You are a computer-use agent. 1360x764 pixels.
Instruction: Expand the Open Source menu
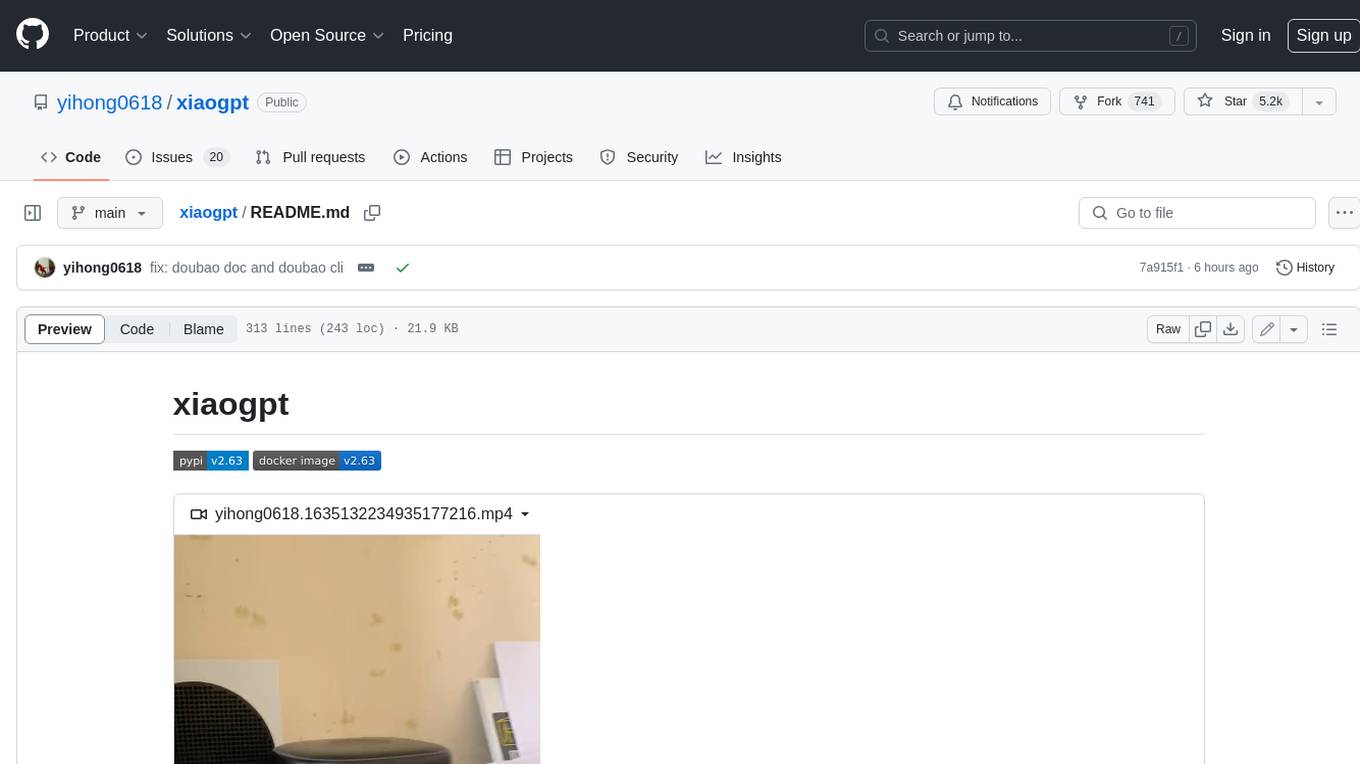point(327,35)
